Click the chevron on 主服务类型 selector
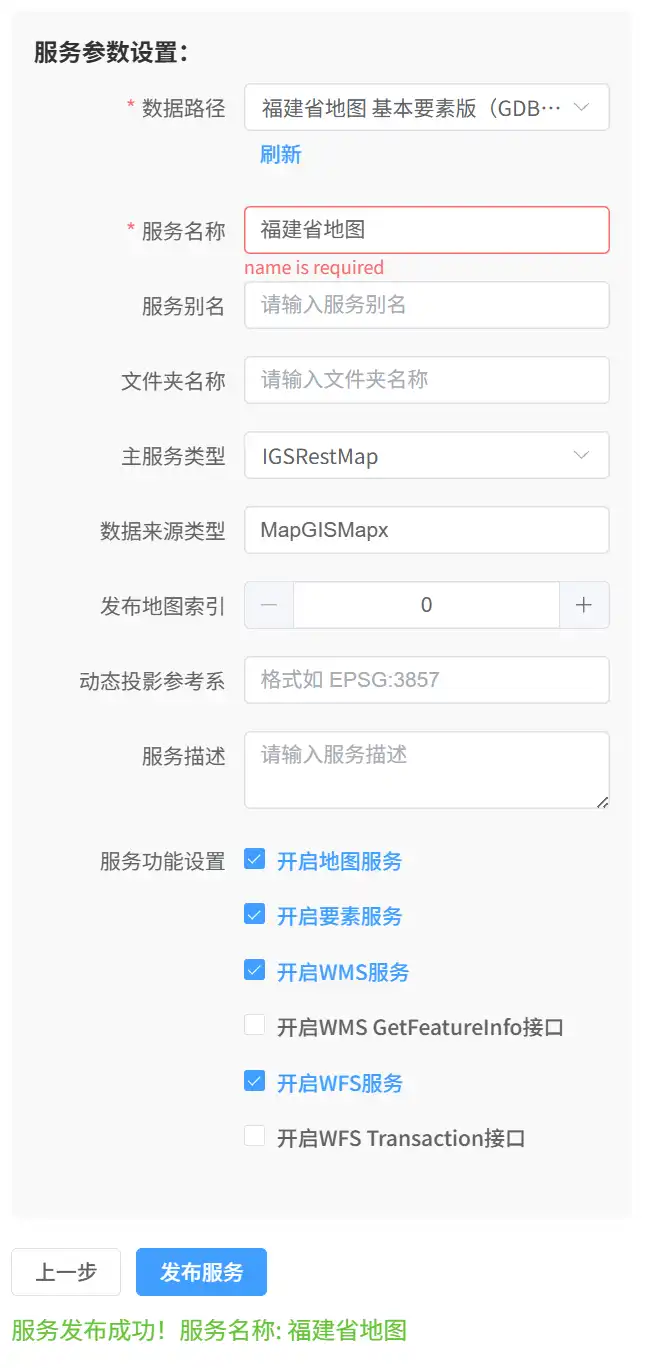This screenshot has width=652, height=1368. [x=583, y=455]
